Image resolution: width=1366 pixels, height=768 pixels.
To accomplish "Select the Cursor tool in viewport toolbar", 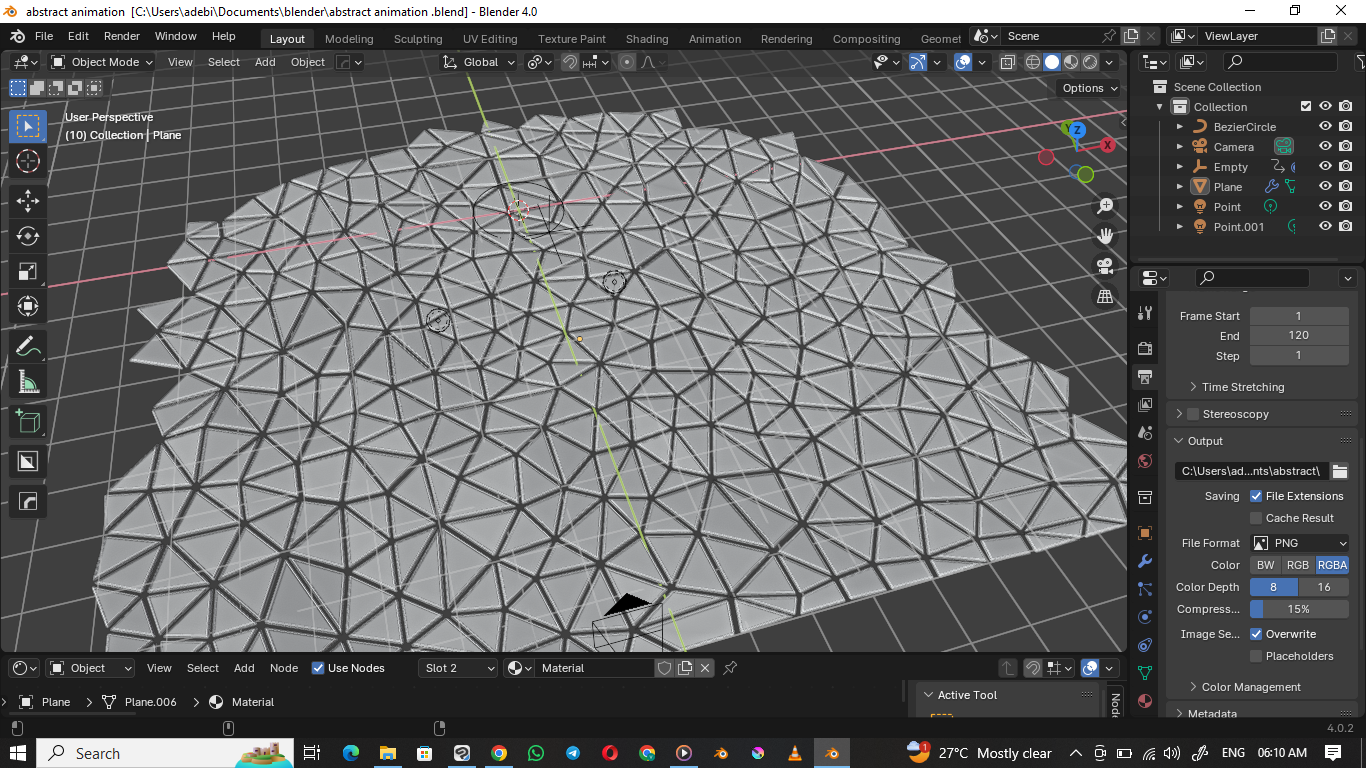I will pyautogui.click(x=28, y=161).
